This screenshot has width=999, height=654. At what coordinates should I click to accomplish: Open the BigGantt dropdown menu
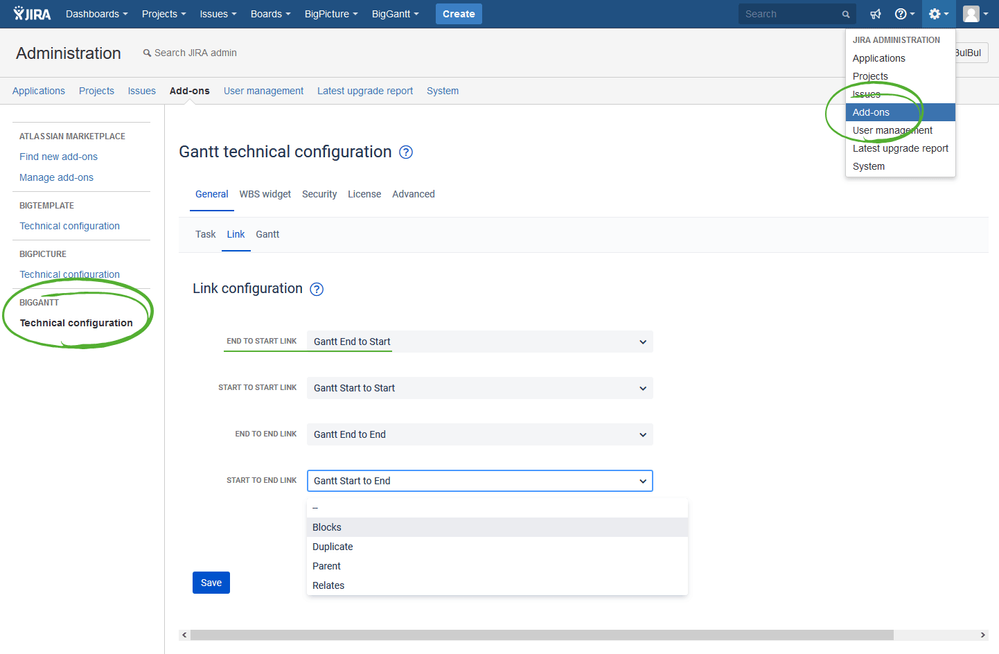click(x=395, y=14)
